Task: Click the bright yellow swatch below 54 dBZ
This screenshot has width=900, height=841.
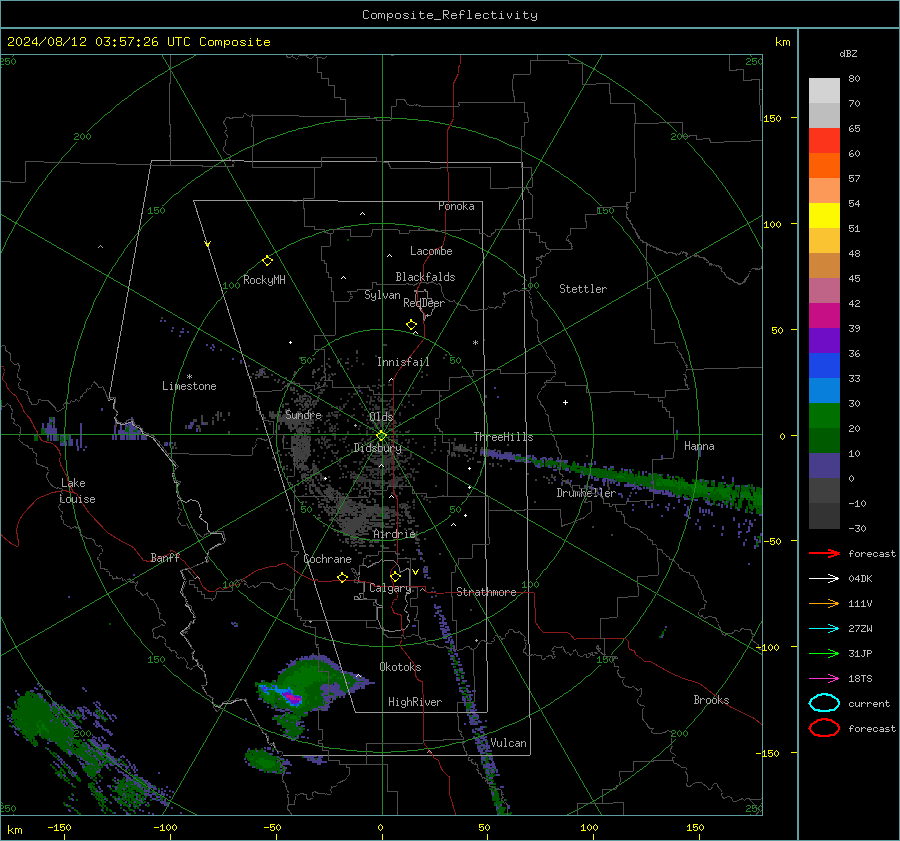Action: tap(824, 216)
